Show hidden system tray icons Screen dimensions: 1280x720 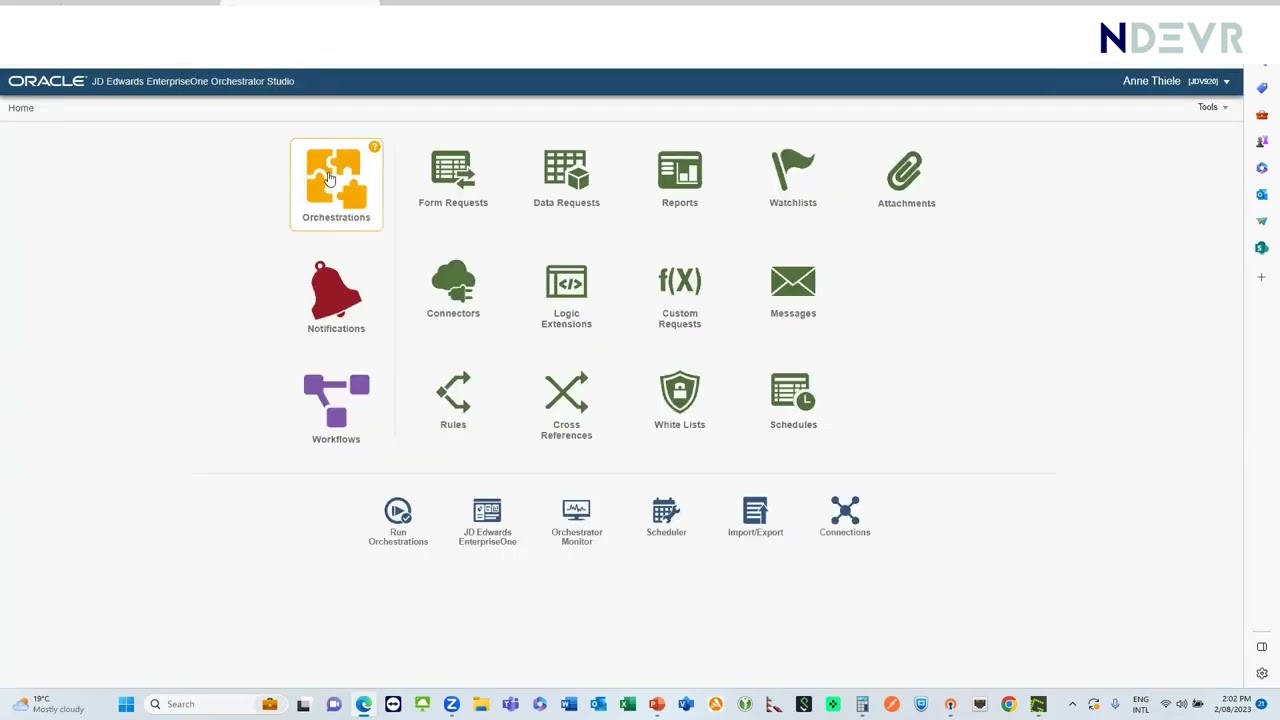pyautogui.click(x=1072, y=704)
